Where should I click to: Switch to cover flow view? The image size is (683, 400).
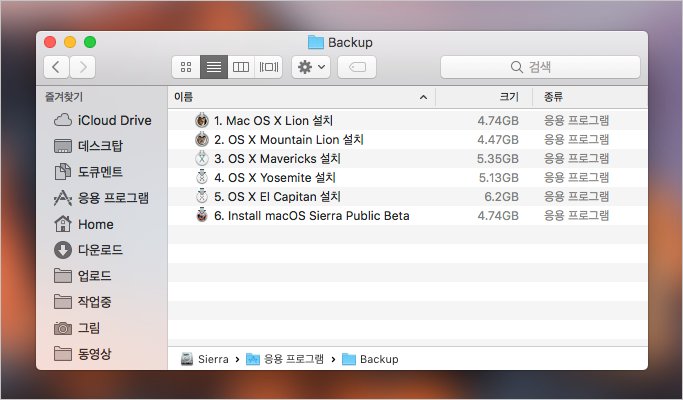coord(269,67)
